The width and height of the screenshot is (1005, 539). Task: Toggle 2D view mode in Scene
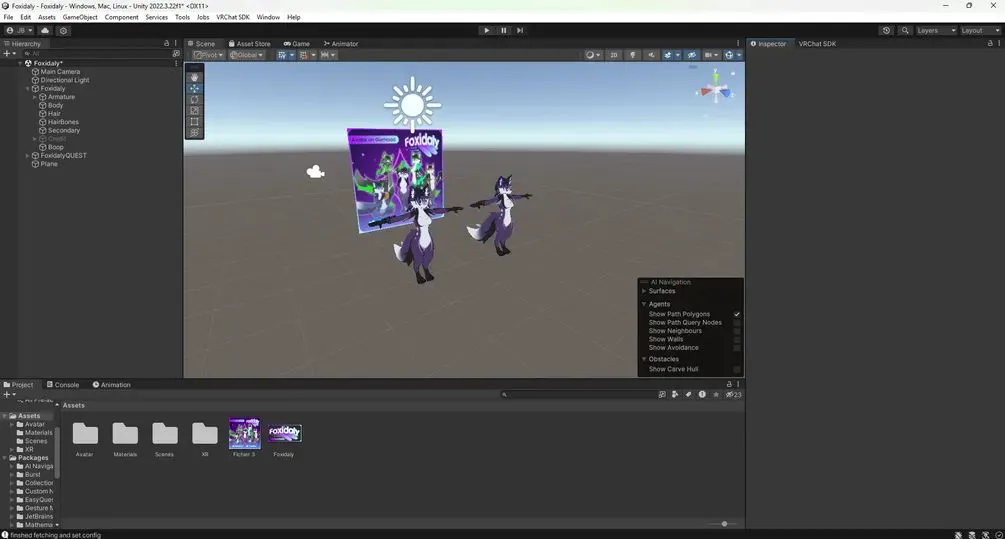click(x=614, y=55)
